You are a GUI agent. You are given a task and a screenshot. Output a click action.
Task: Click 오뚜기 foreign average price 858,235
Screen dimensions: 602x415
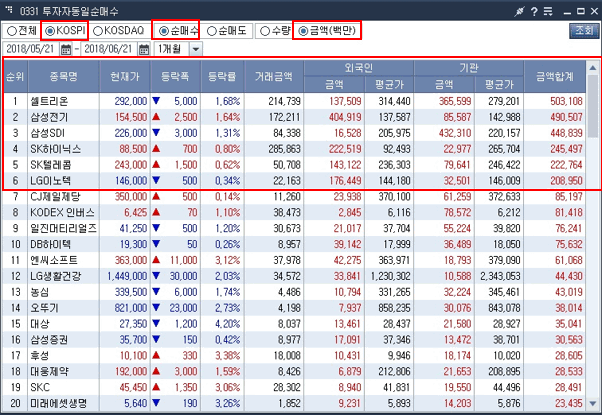coord(394,308)
